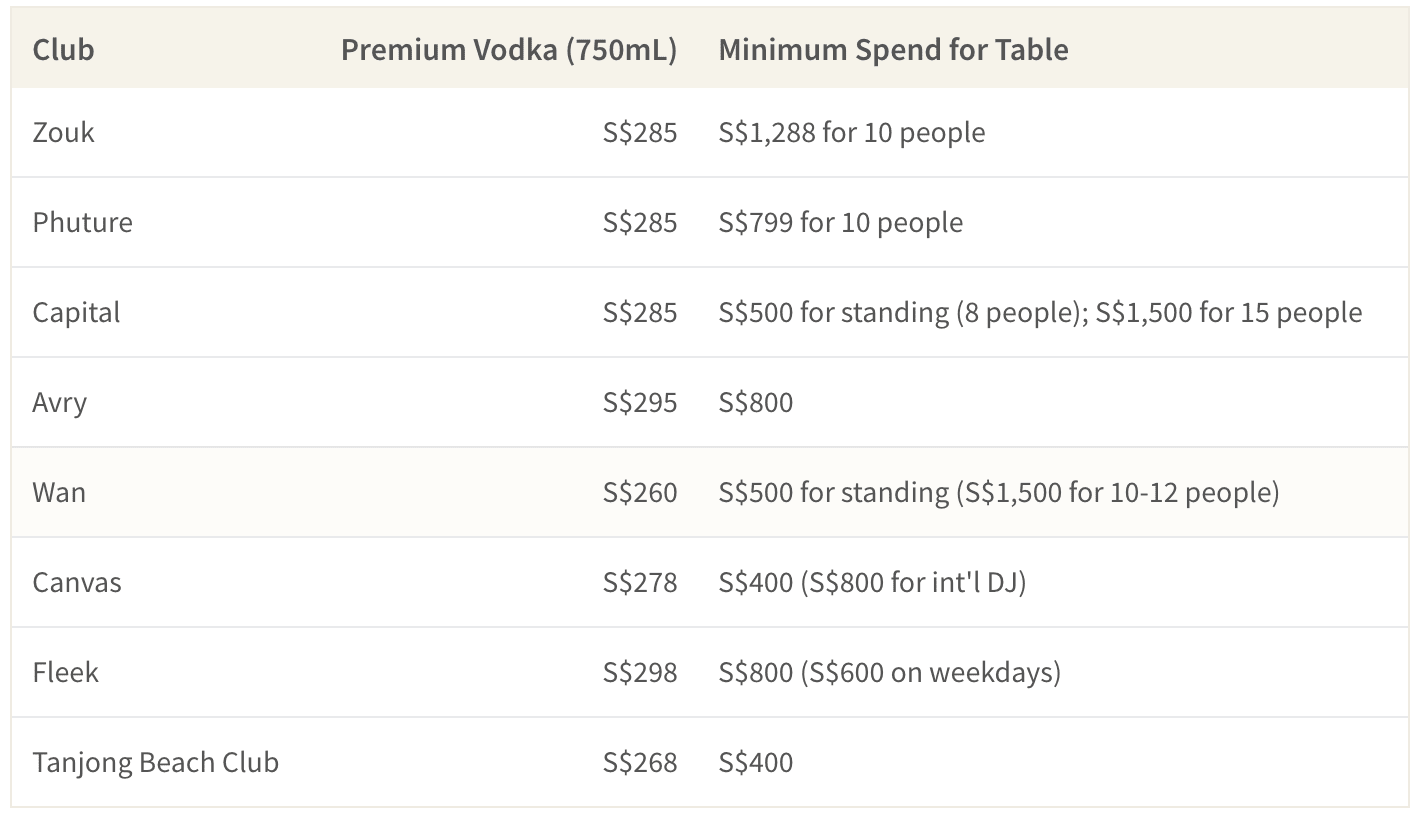
Task: Click the Premium Vodka (750mL) column header
Action: coord(509,49)
